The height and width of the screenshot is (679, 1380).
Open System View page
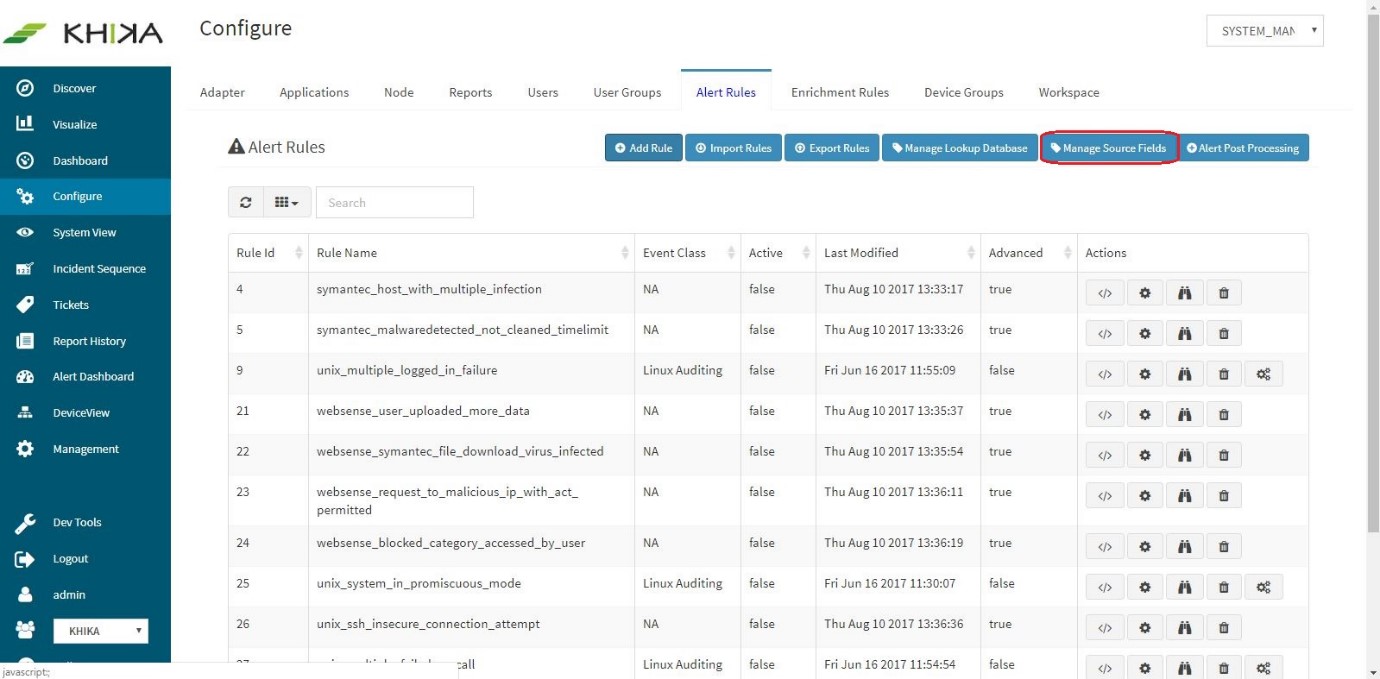pyautogui.click(x=84, y=232)
